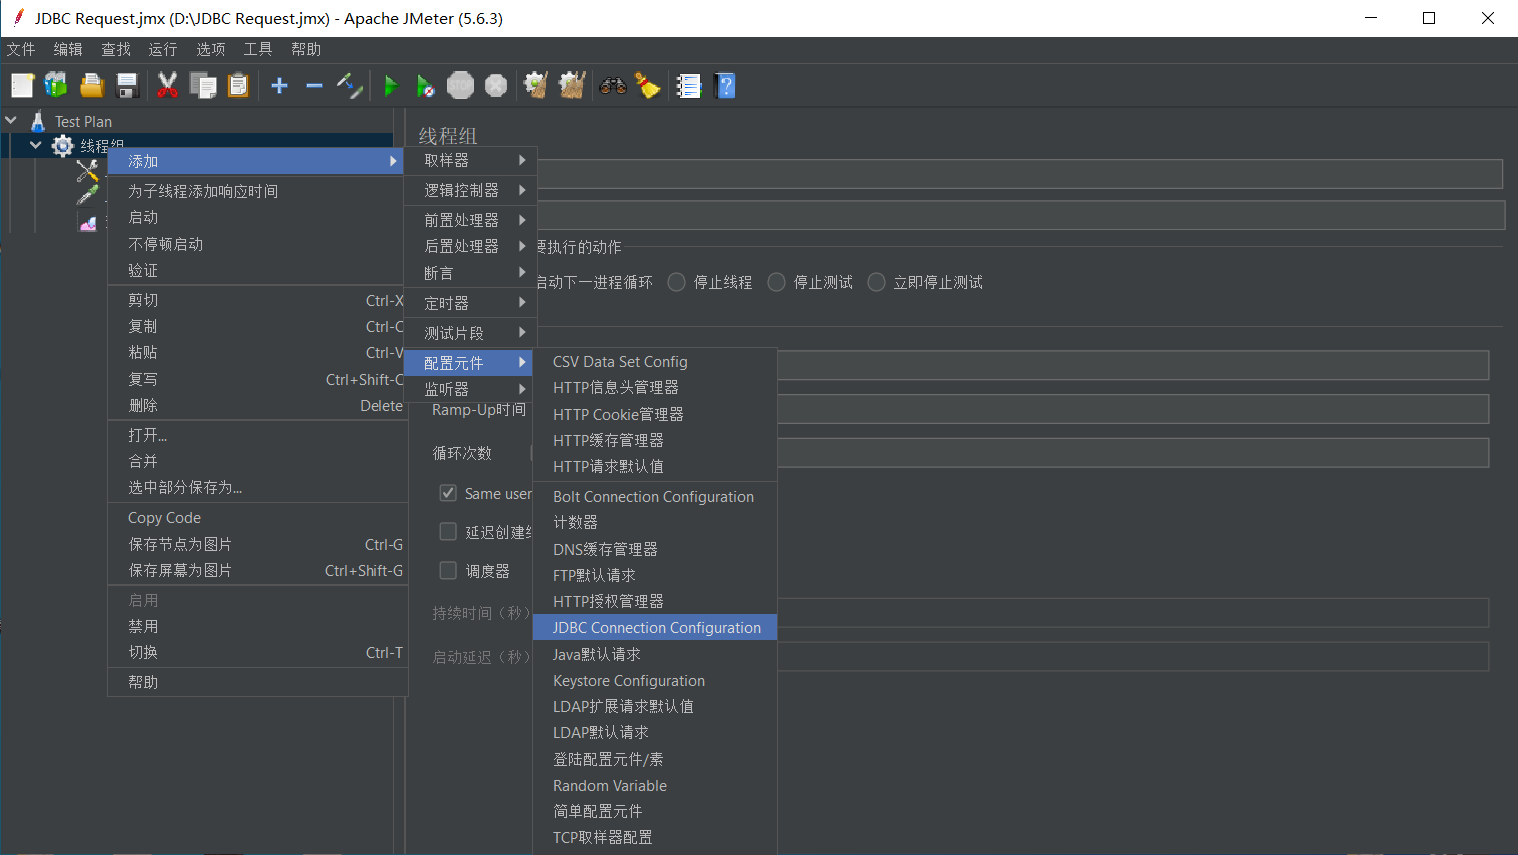
Task: Expand the 后置处理器 submenu
Action: click(471, 246)
